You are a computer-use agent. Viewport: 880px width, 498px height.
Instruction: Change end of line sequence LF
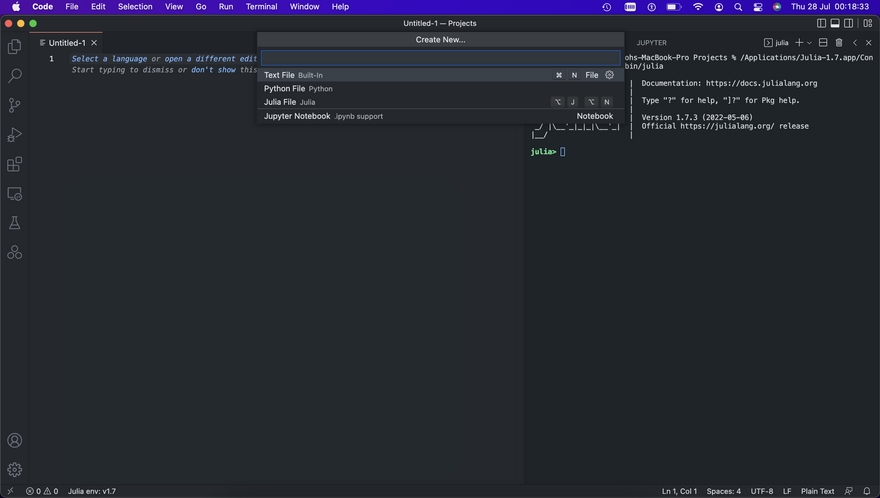point(787,491)
